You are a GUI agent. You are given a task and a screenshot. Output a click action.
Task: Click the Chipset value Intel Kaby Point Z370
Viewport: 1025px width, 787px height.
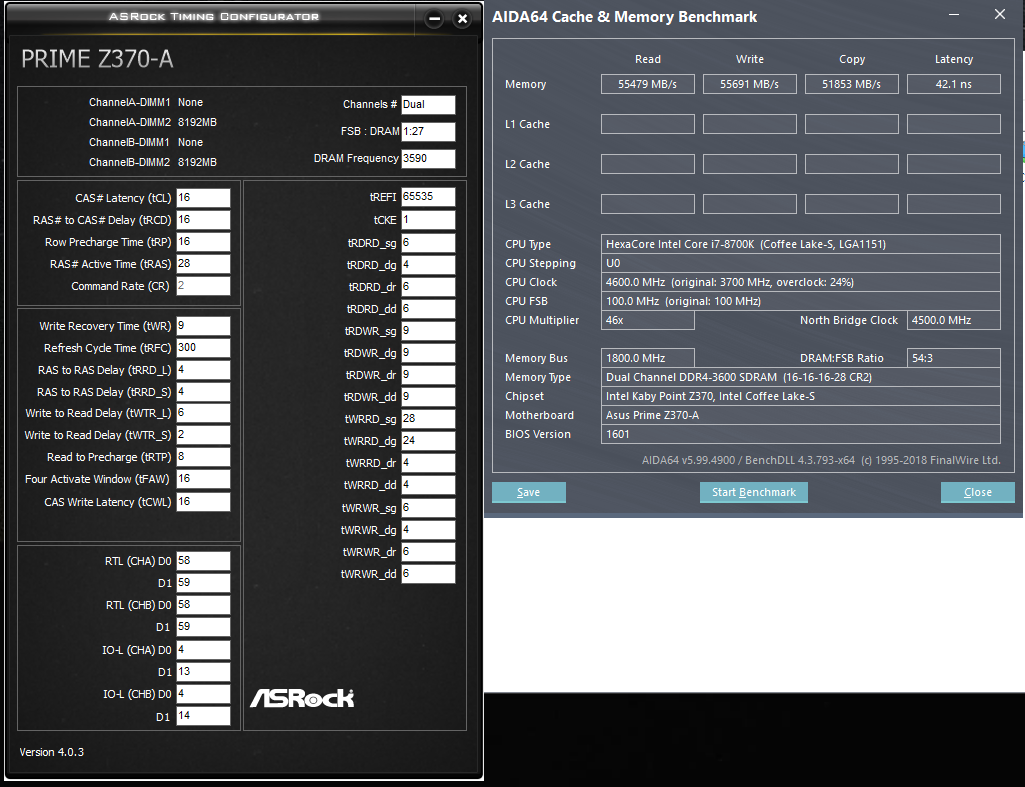point(801,396)
